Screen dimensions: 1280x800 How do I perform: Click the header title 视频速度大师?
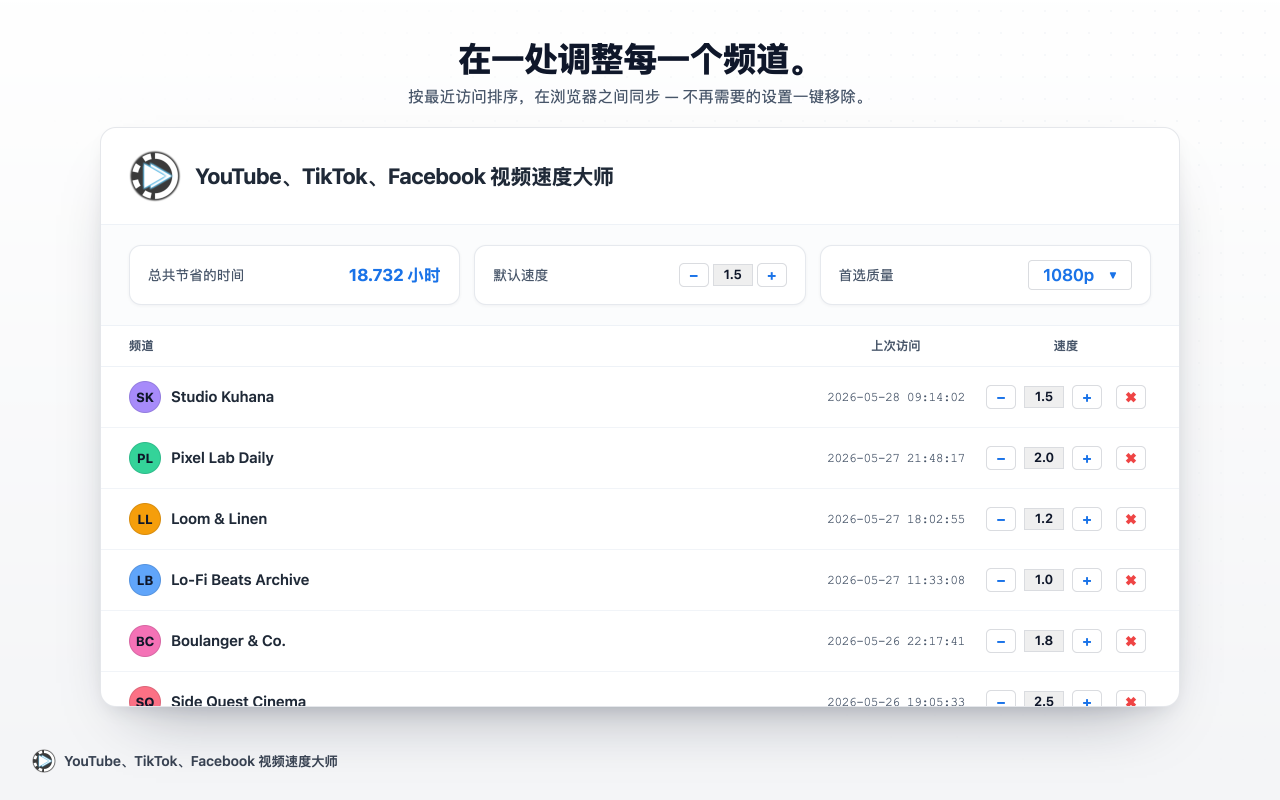pyautogui.click(x=551, y=176)
